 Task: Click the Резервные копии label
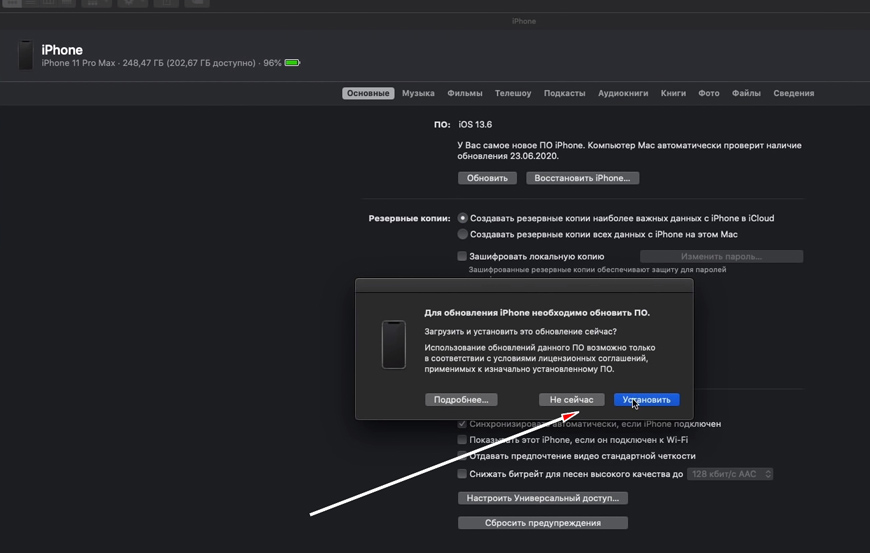pyautogui.click(x=409, y=218)
